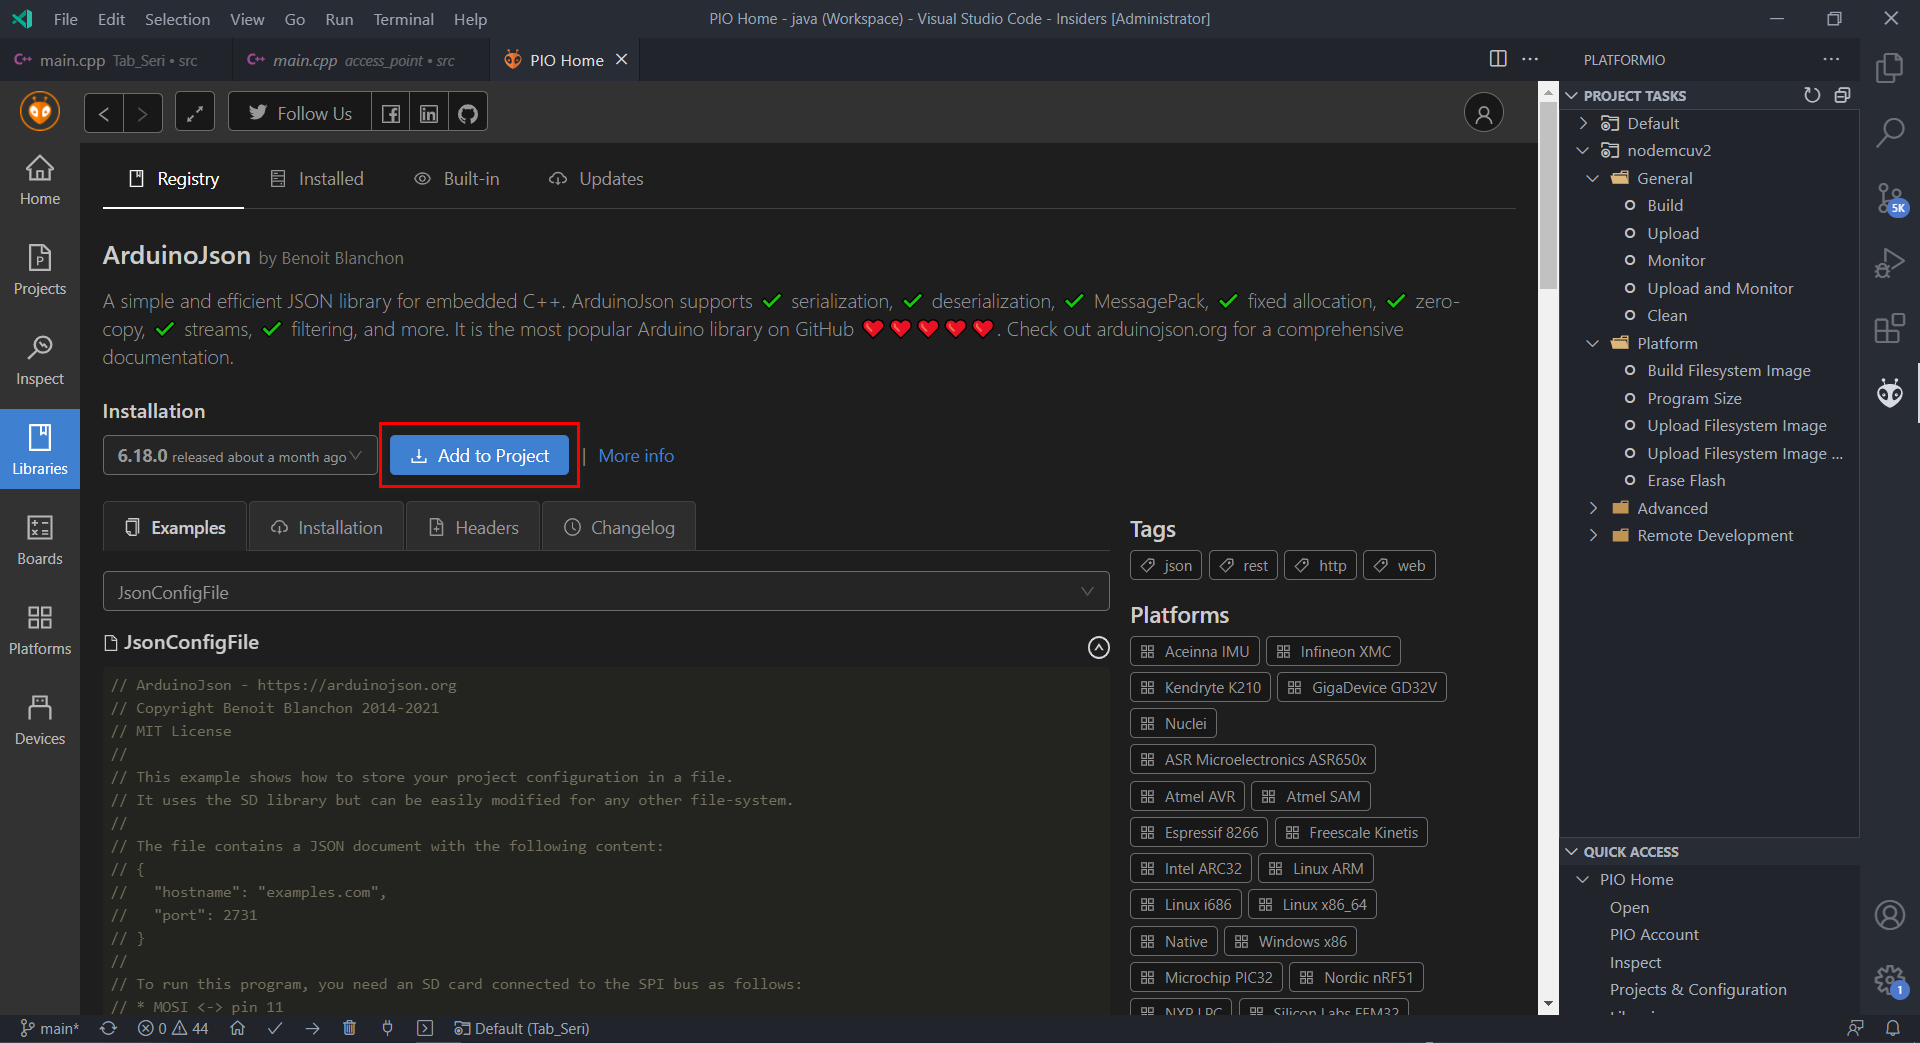Screen dimensions: 1920x1043
Task: Collapse the JsonConfigFile example with up-arrow circle
Action: click(x=1098, y=648)
